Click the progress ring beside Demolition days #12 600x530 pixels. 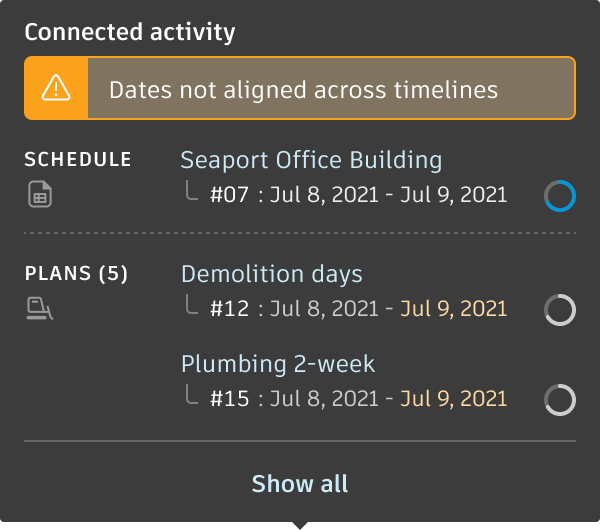(559, 310)
